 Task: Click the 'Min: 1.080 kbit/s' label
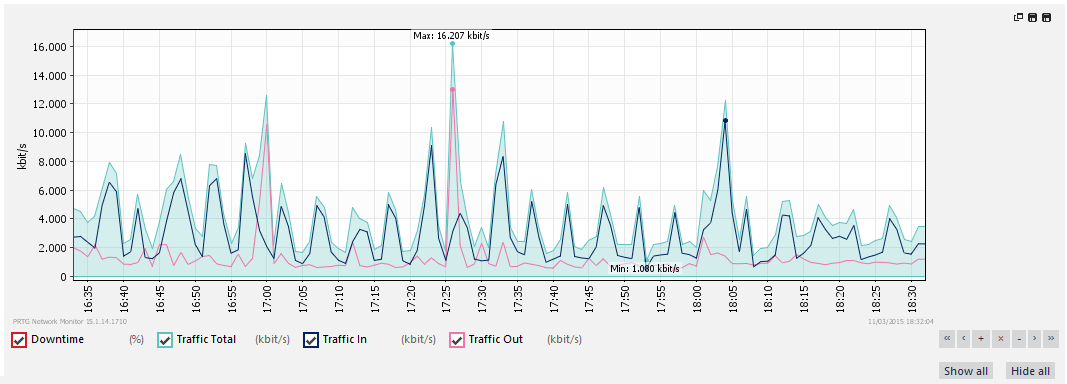[x=644, y=269]
